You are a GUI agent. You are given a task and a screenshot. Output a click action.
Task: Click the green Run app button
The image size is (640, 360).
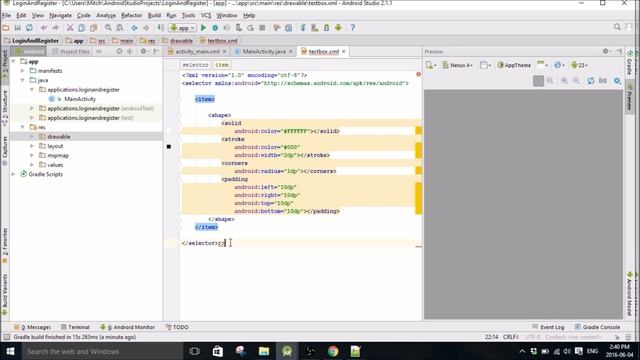[x=203, y=28]
